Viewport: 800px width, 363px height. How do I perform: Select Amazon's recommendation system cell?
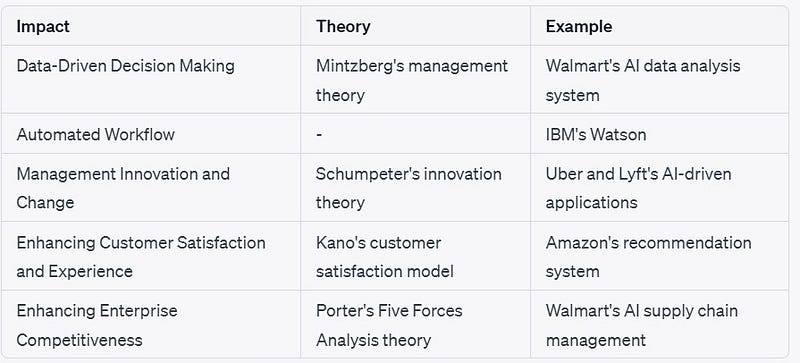point(659,256)
